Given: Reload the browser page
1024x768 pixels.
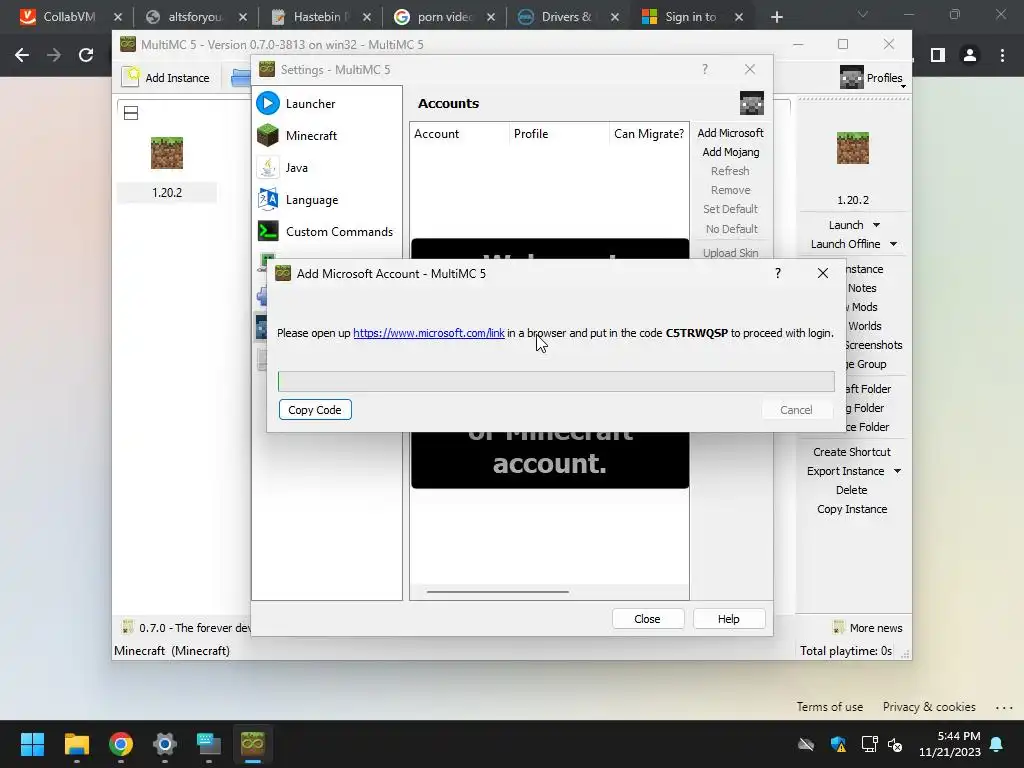Looking at the screenshot, I should pos(86,56).
